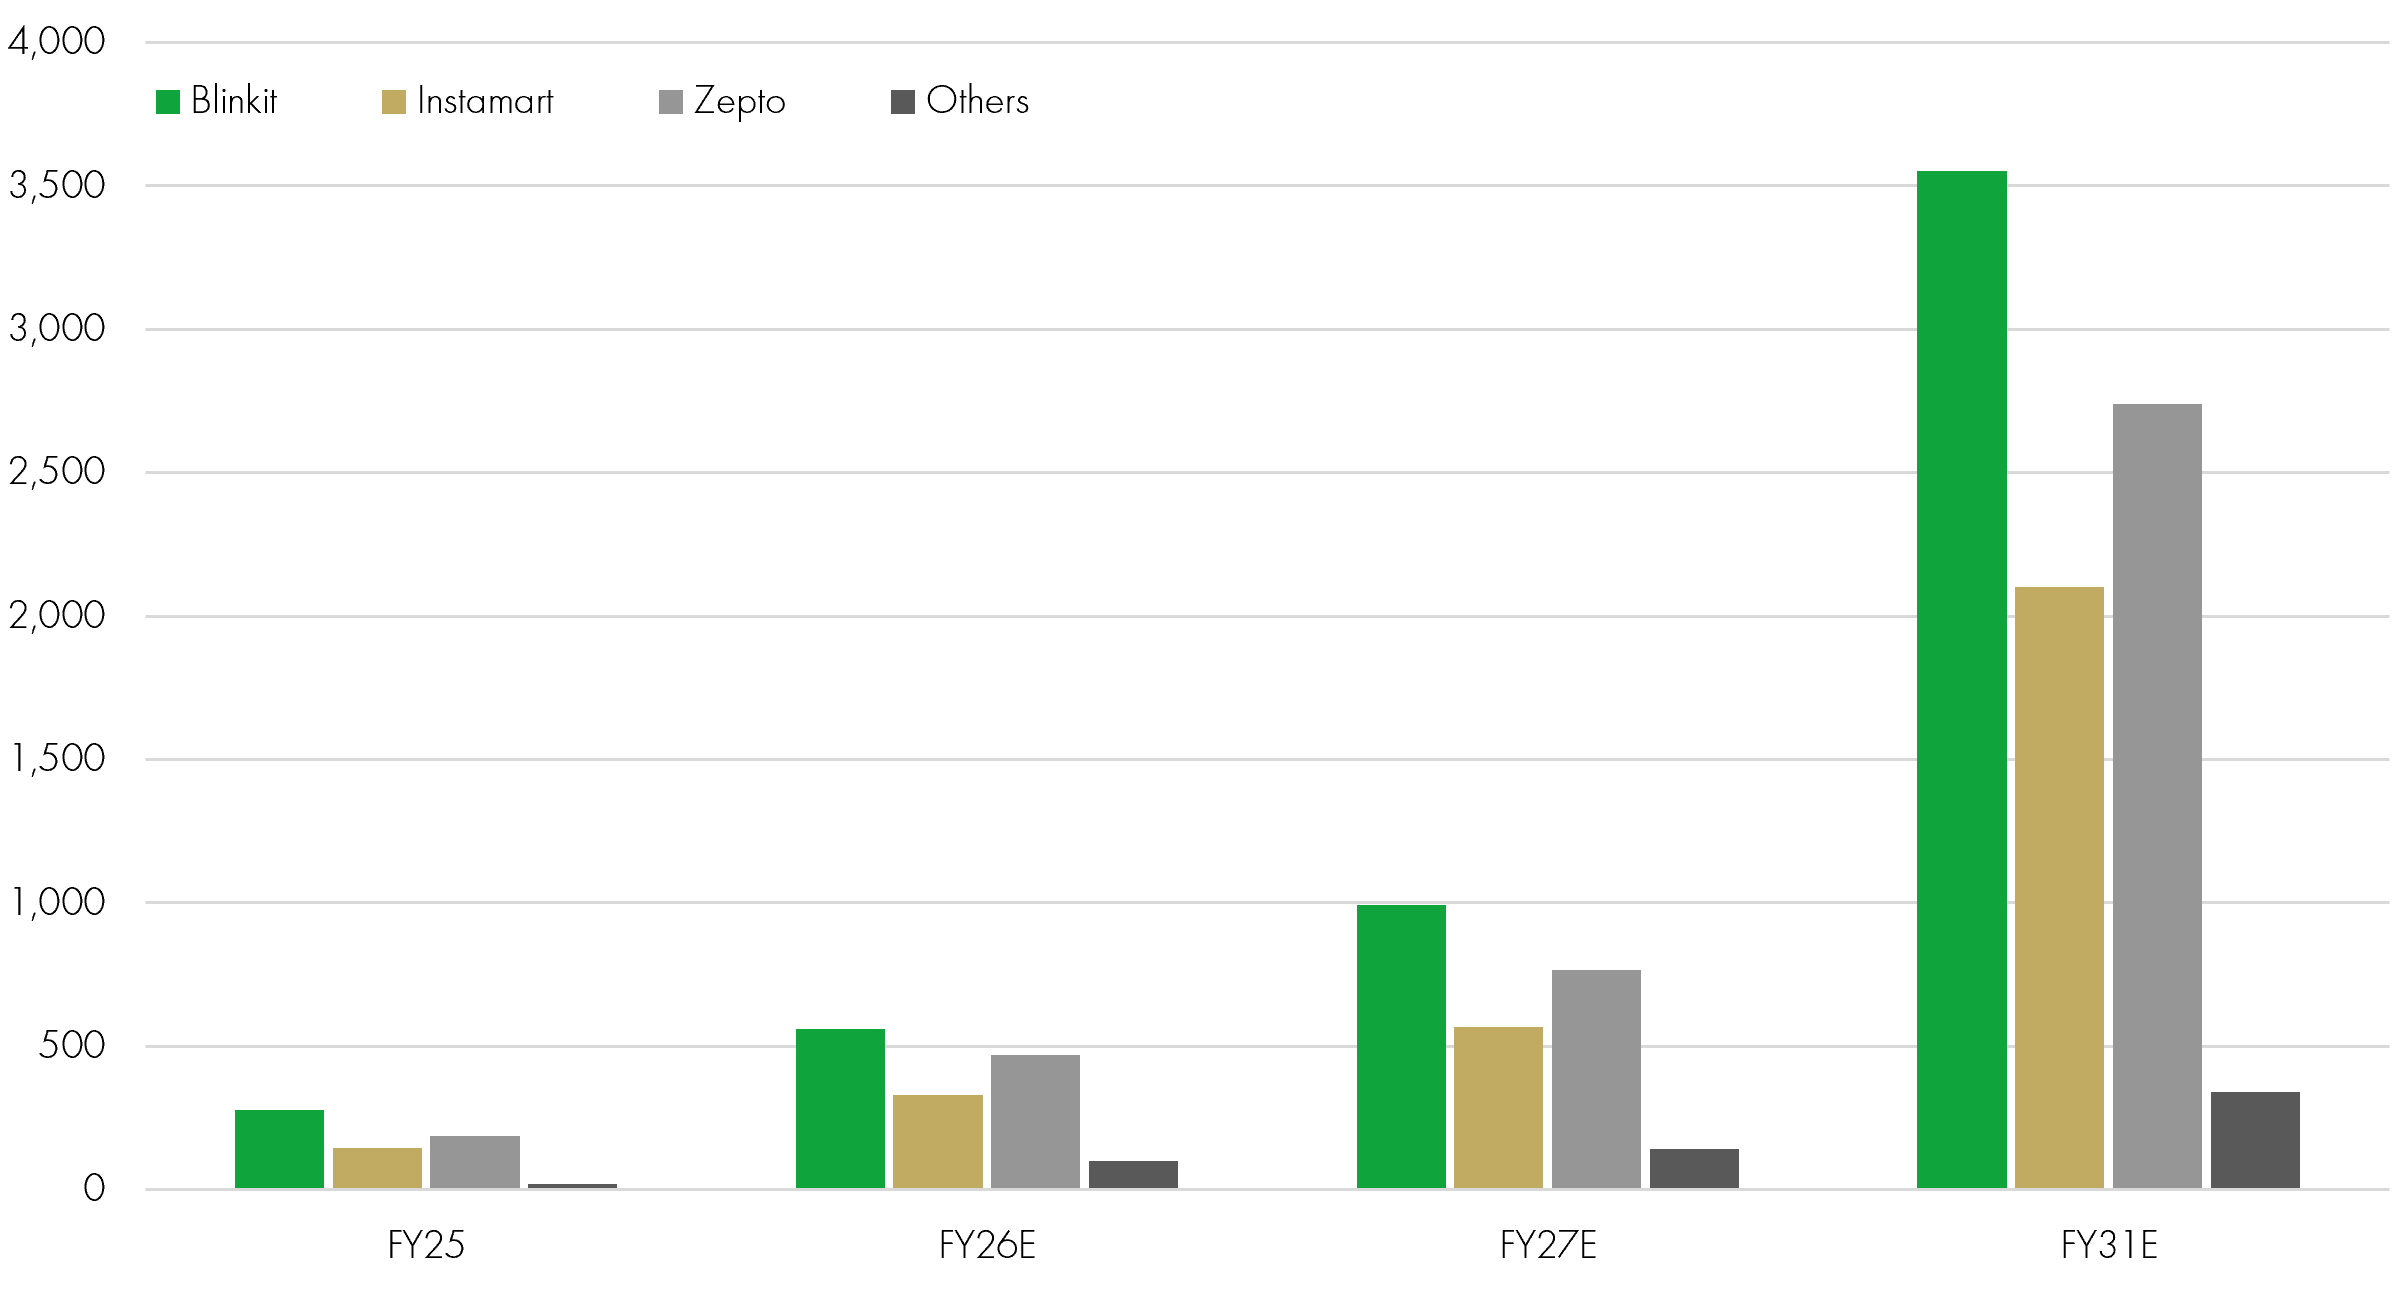Click the FY26E axis label
This screenshot has width=2403, height=1299.
click(x=987, y=1246)
